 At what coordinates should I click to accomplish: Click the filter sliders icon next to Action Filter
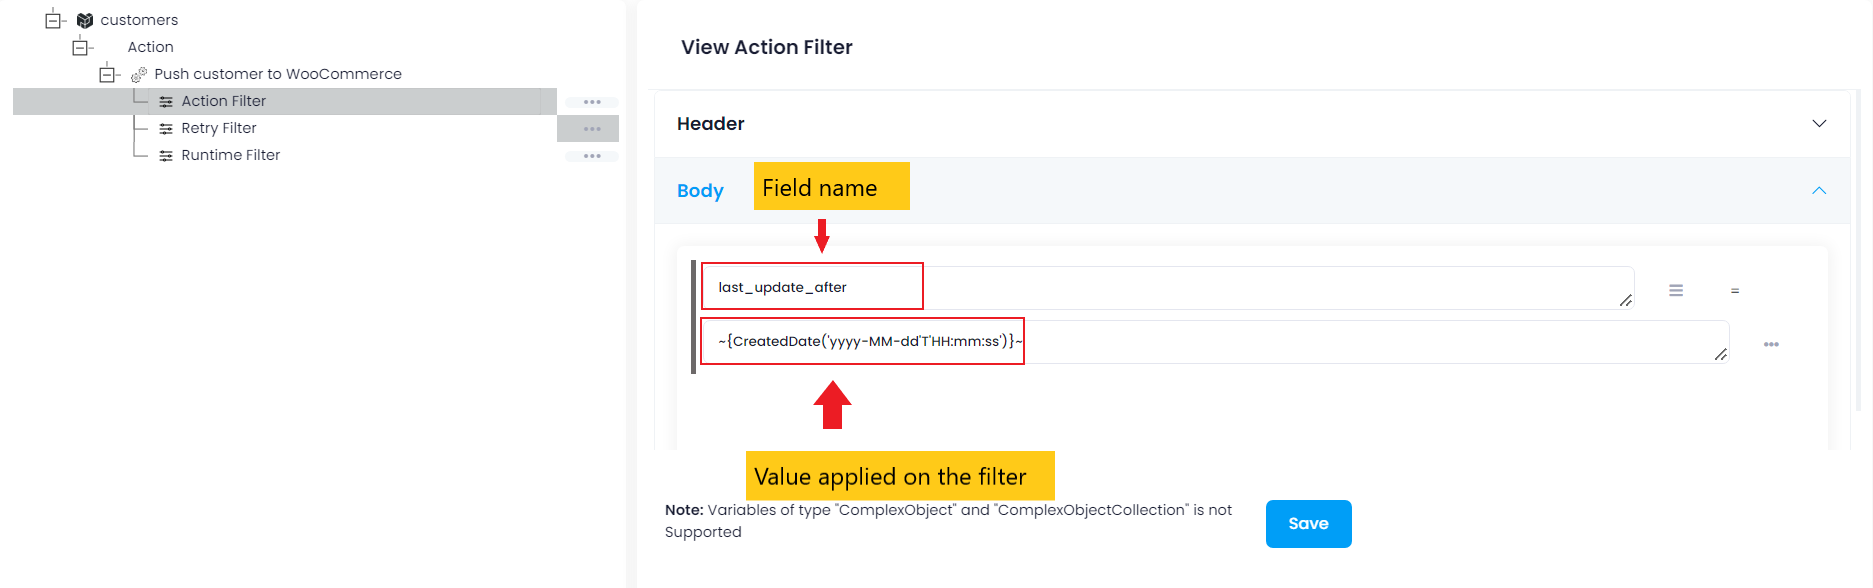click(166, 100)
